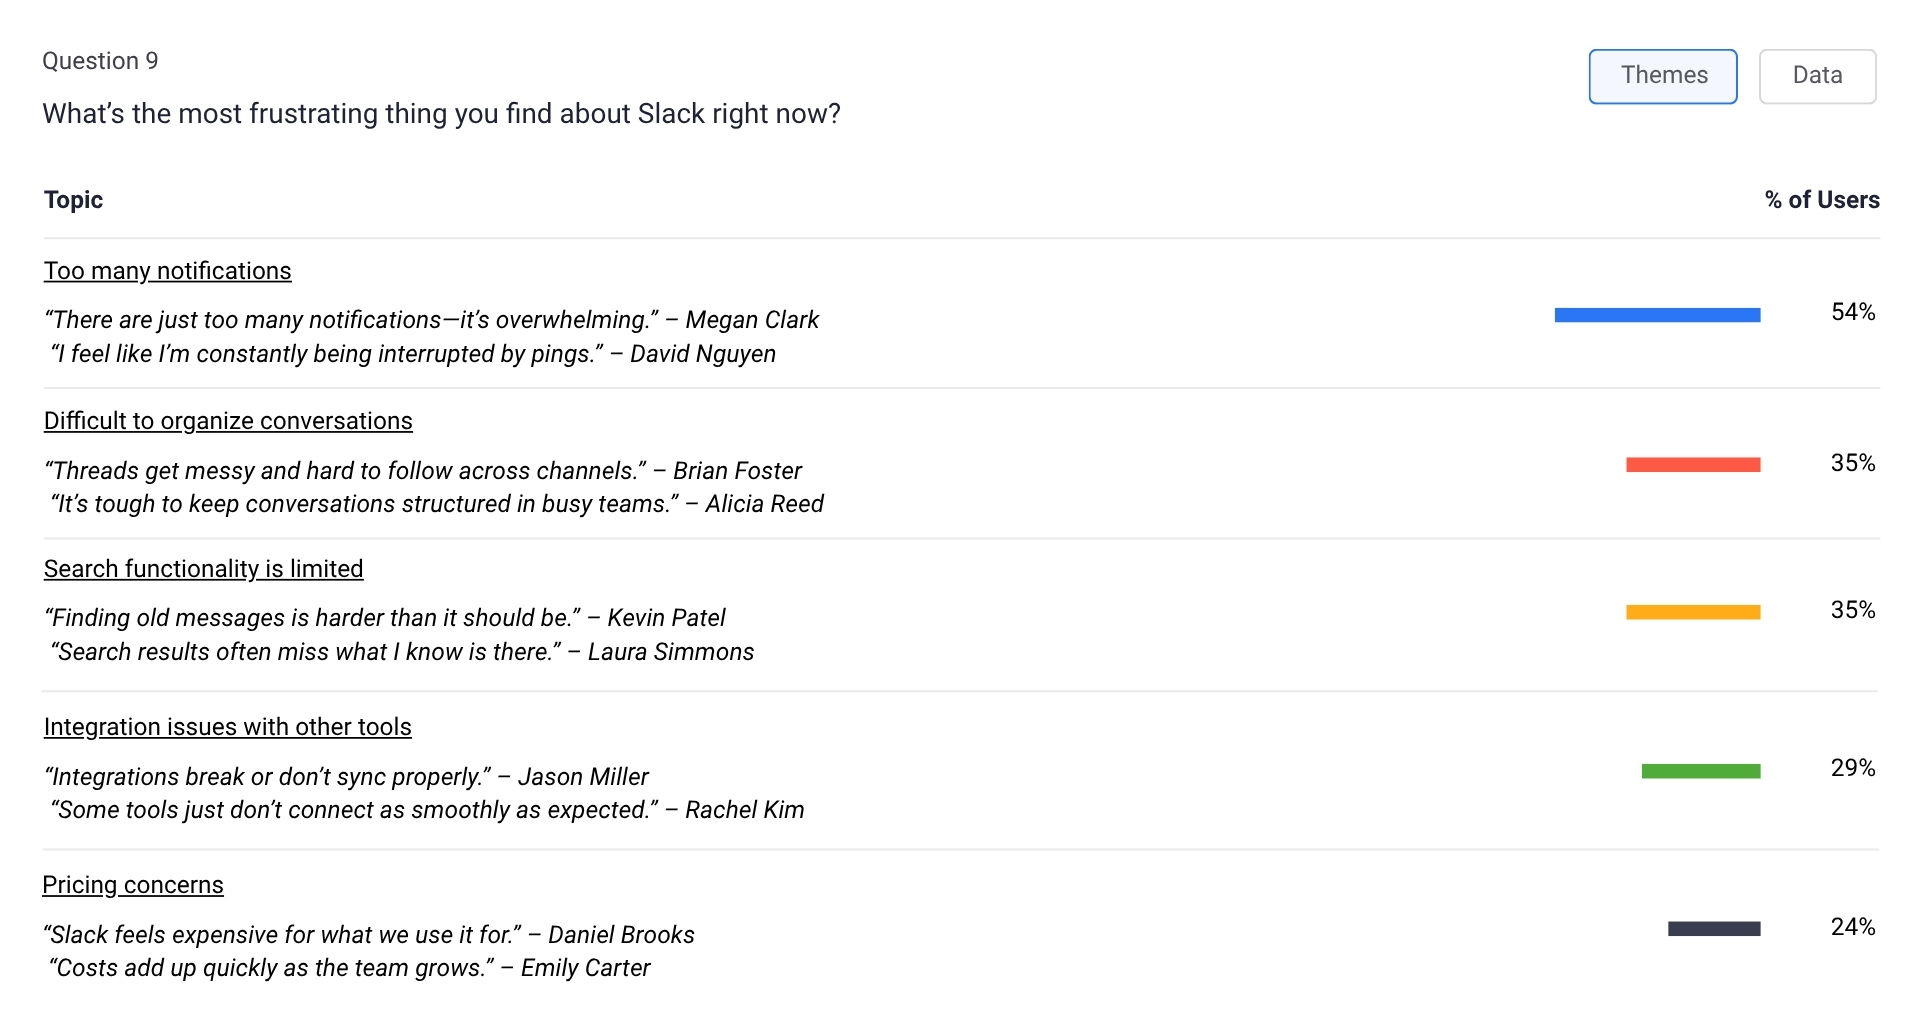The image size is (1920, 1026).
Task: Switch to the Data view
Action: (1816, 76)
